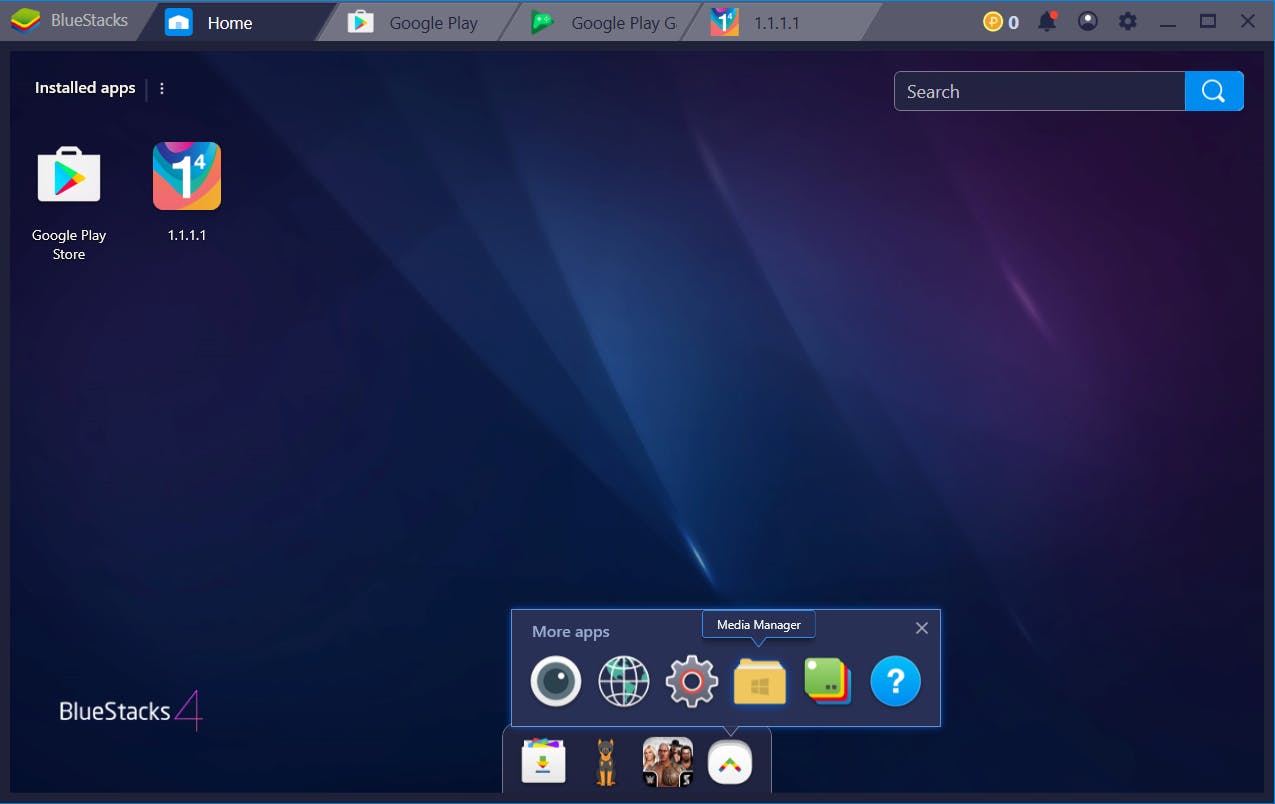1275x804 pixels.
Task: Click the search magnifier button
Action: pyautogui.click(x=1214, y=91)
